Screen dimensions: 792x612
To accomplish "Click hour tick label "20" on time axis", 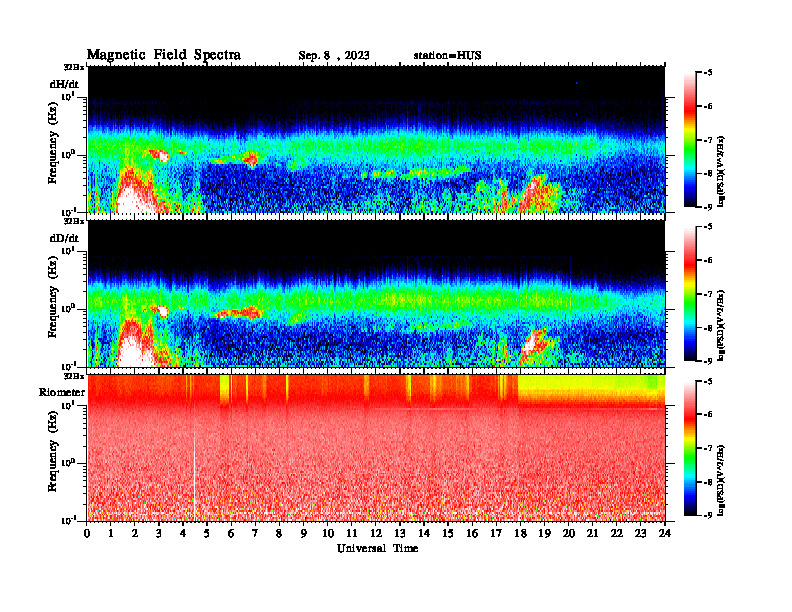I will tap(569, 533).
